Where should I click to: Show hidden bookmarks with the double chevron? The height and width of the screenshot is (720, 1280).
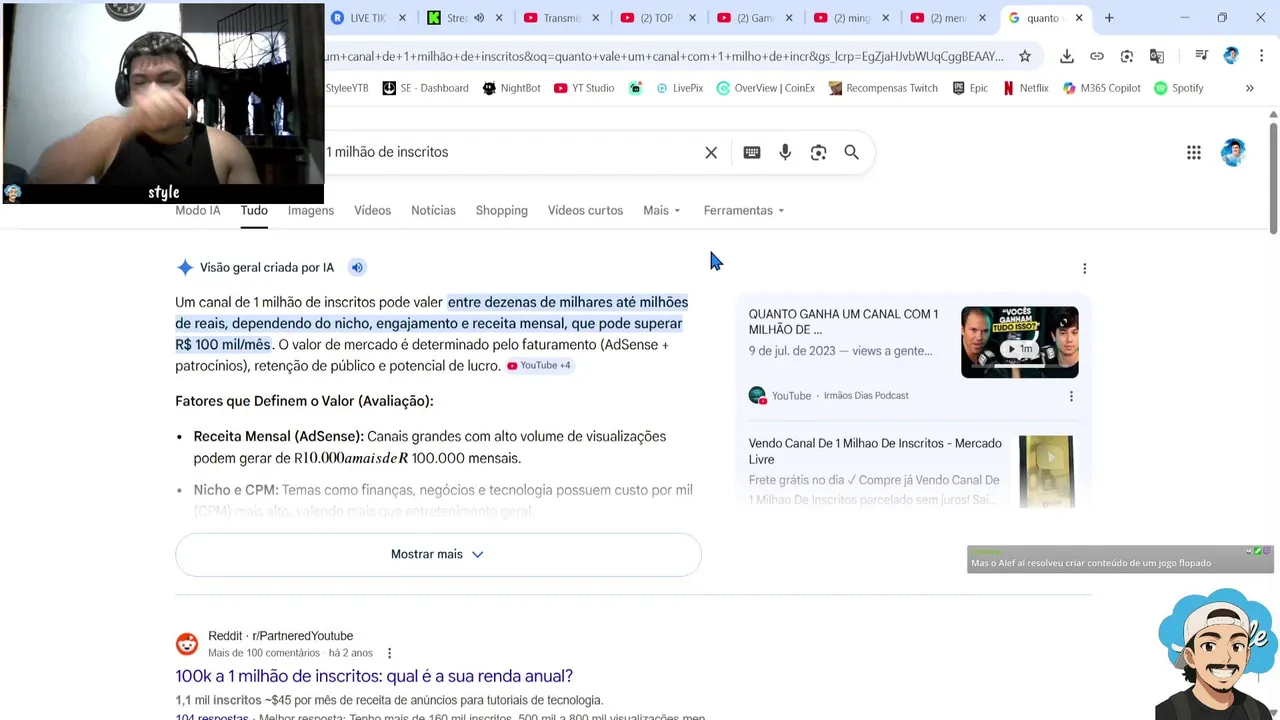point(1249,88)
